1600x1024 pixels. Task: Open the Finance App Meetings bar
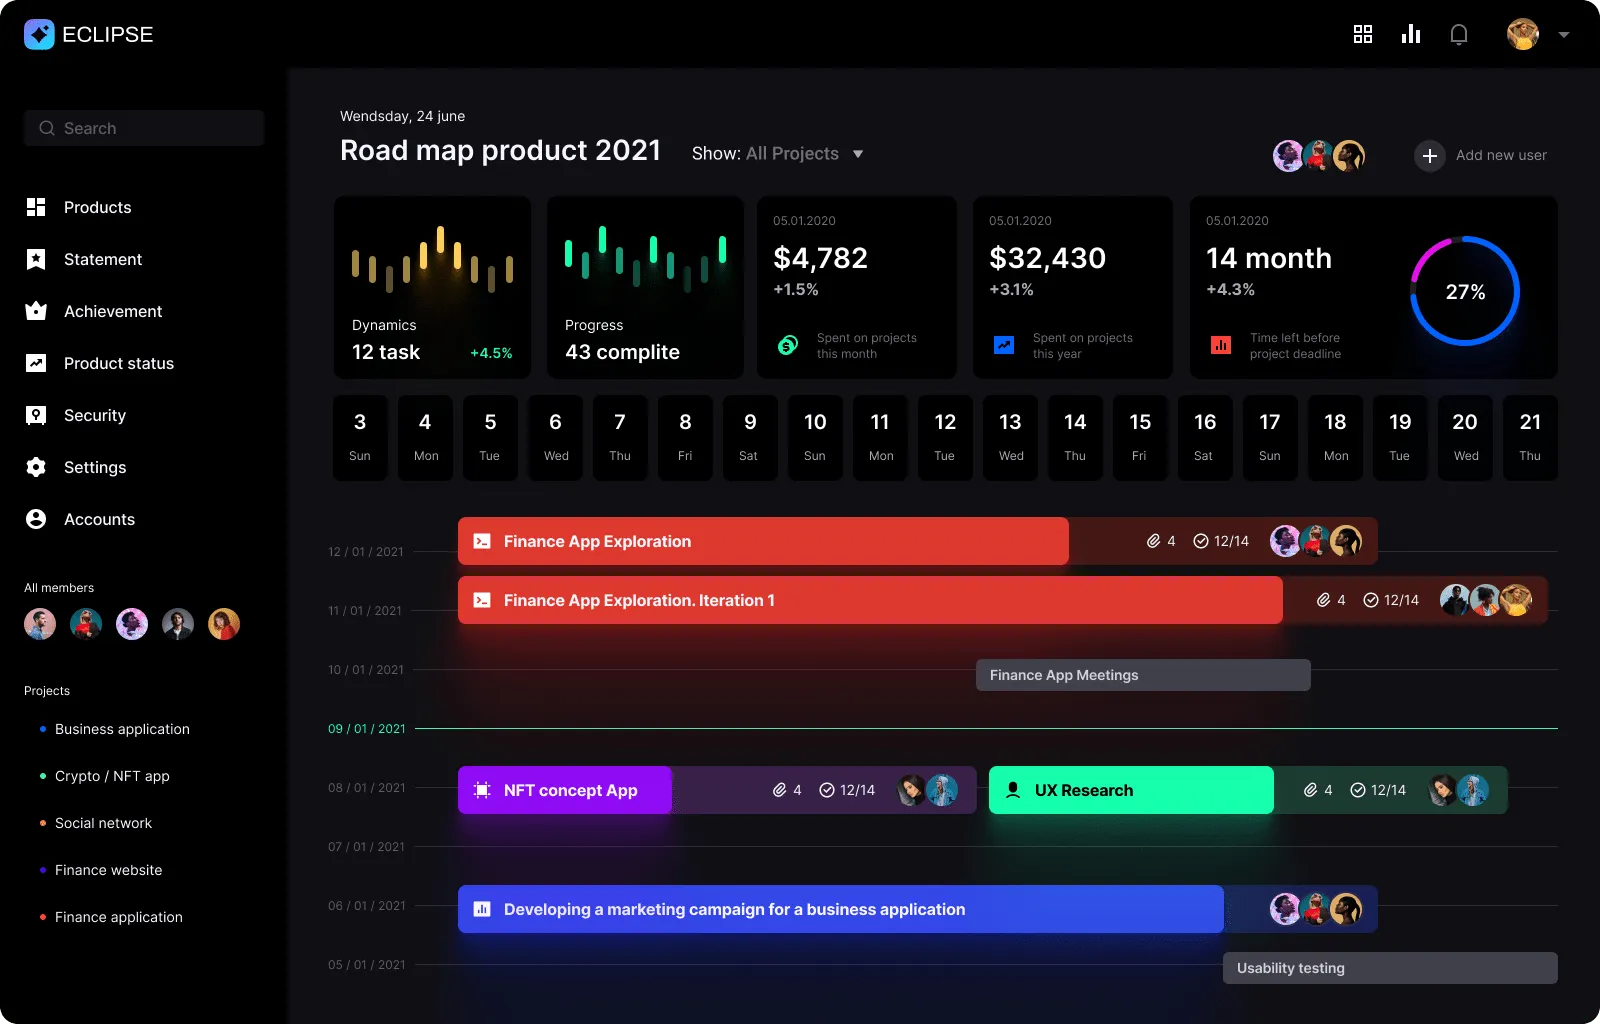point(1142,675)
